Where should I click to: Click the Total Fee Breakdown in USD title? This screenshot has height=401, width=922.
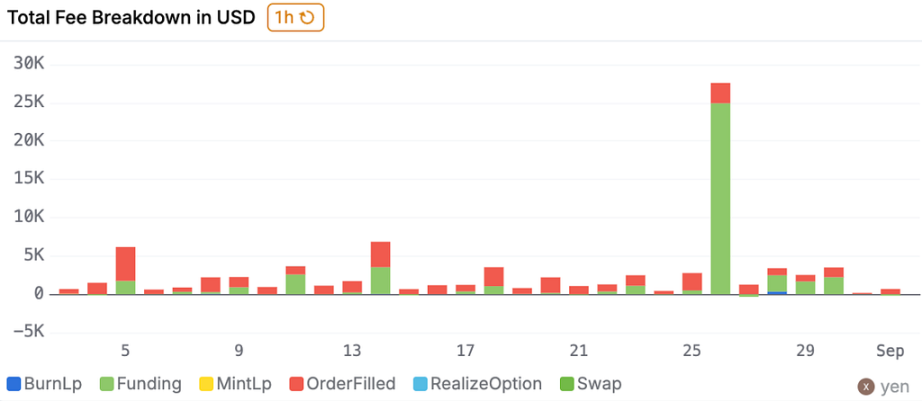(x=131, y=17)
